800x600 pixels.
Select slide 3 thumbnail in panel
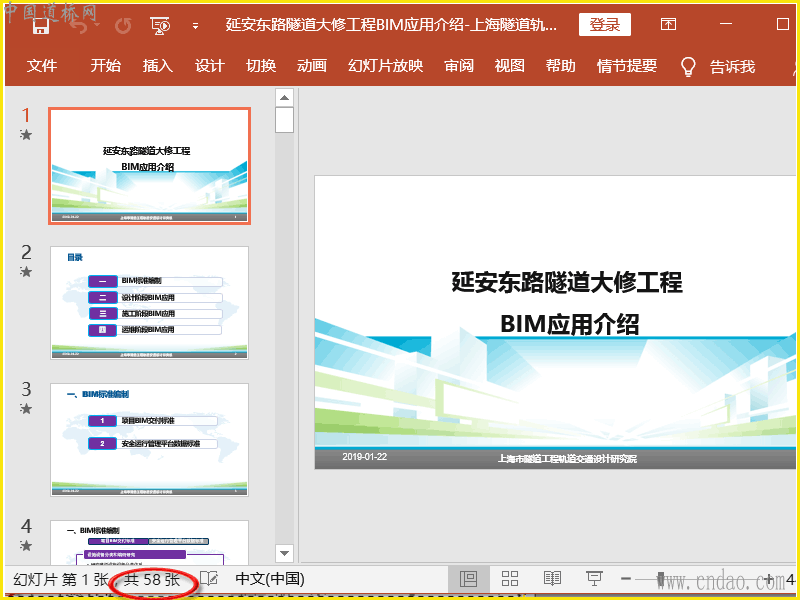click(x=149, y=439)
